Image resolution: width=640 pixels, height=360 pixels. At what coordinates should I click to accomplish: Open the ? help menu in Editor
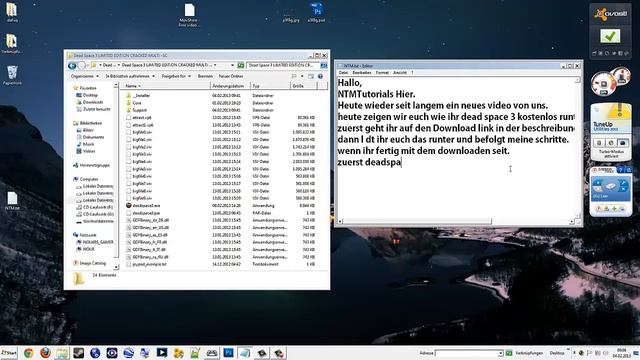point(412,73)
